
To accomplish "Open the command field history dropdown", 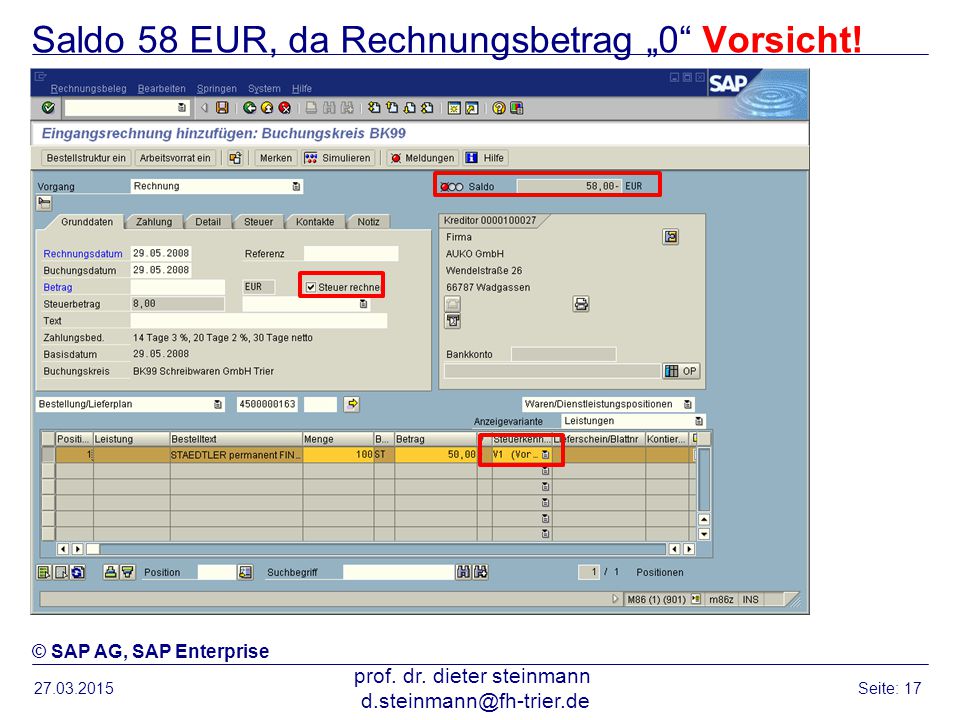I will click(182, 108).
